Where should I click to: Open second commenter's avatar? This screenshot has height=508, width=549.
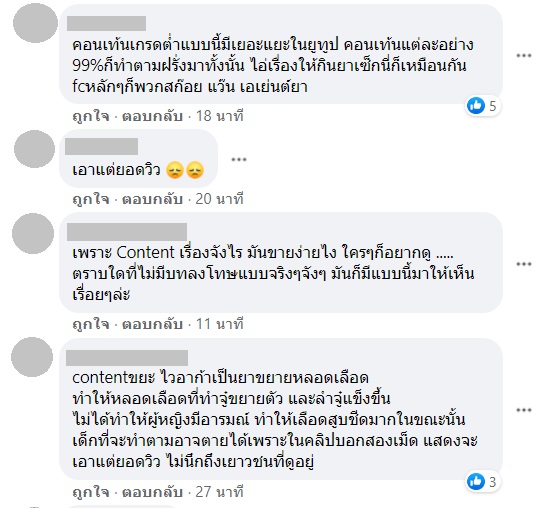click(x=34, y=149)
